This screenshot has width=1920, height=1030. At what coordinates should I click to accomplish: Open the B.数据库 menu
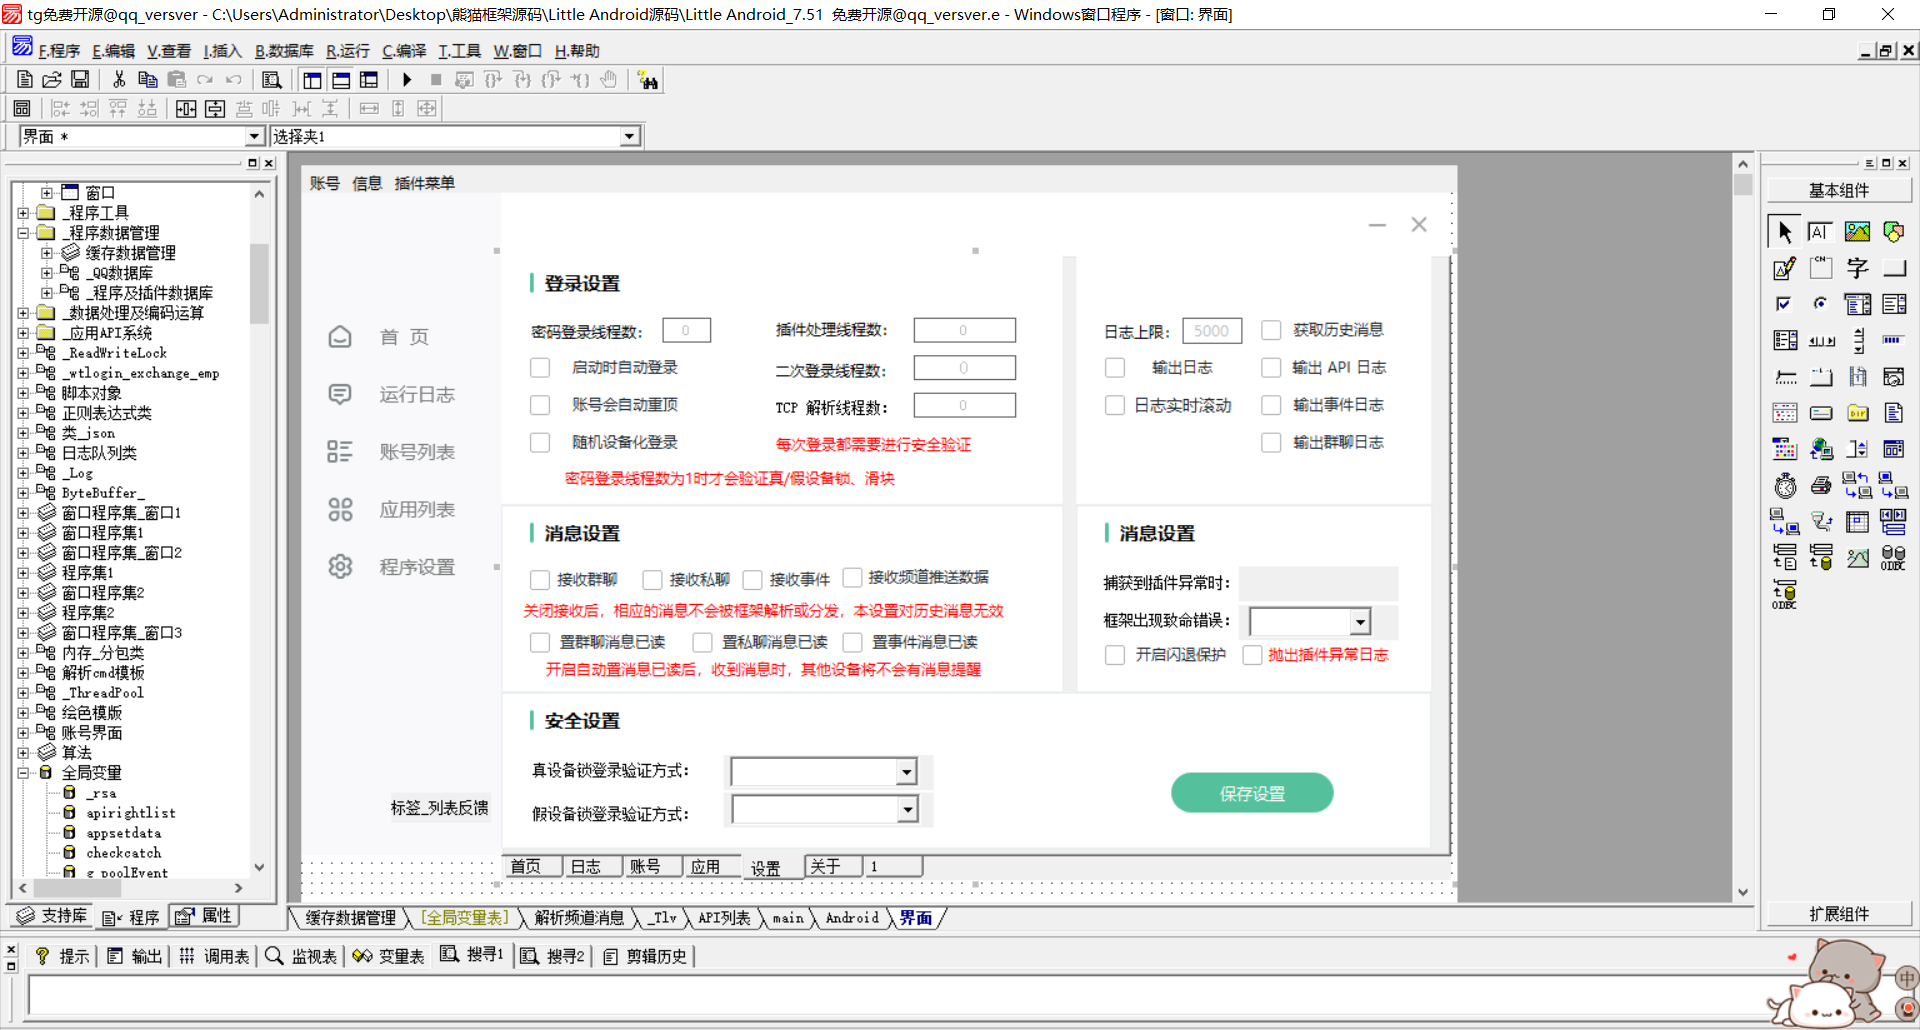(284, 51)
